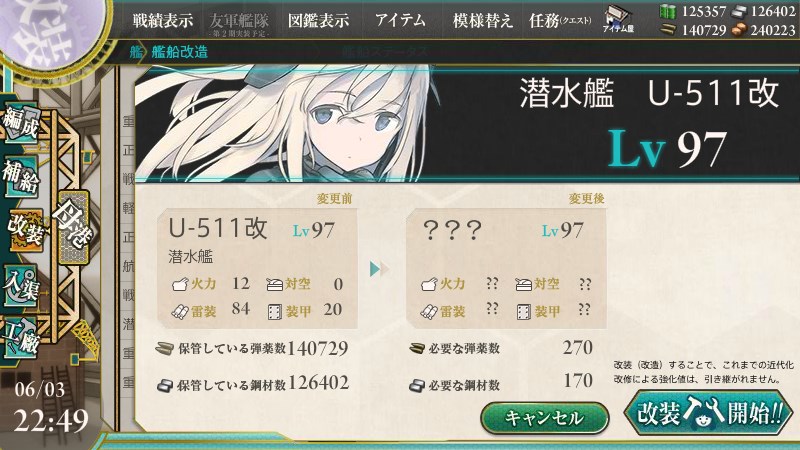
Task: Open the 工廠 factory icon
Action: tap(21, 337)
